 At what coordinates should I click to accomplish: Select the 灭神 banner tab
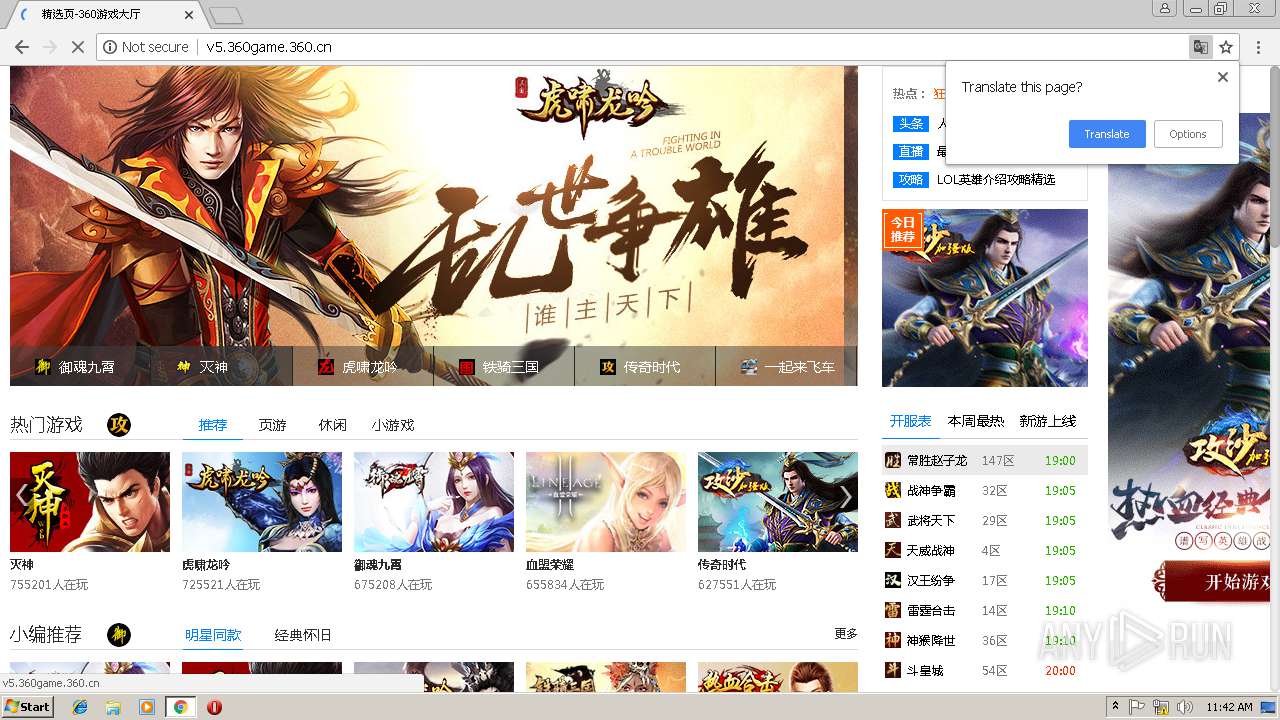(x=221, y=367)
